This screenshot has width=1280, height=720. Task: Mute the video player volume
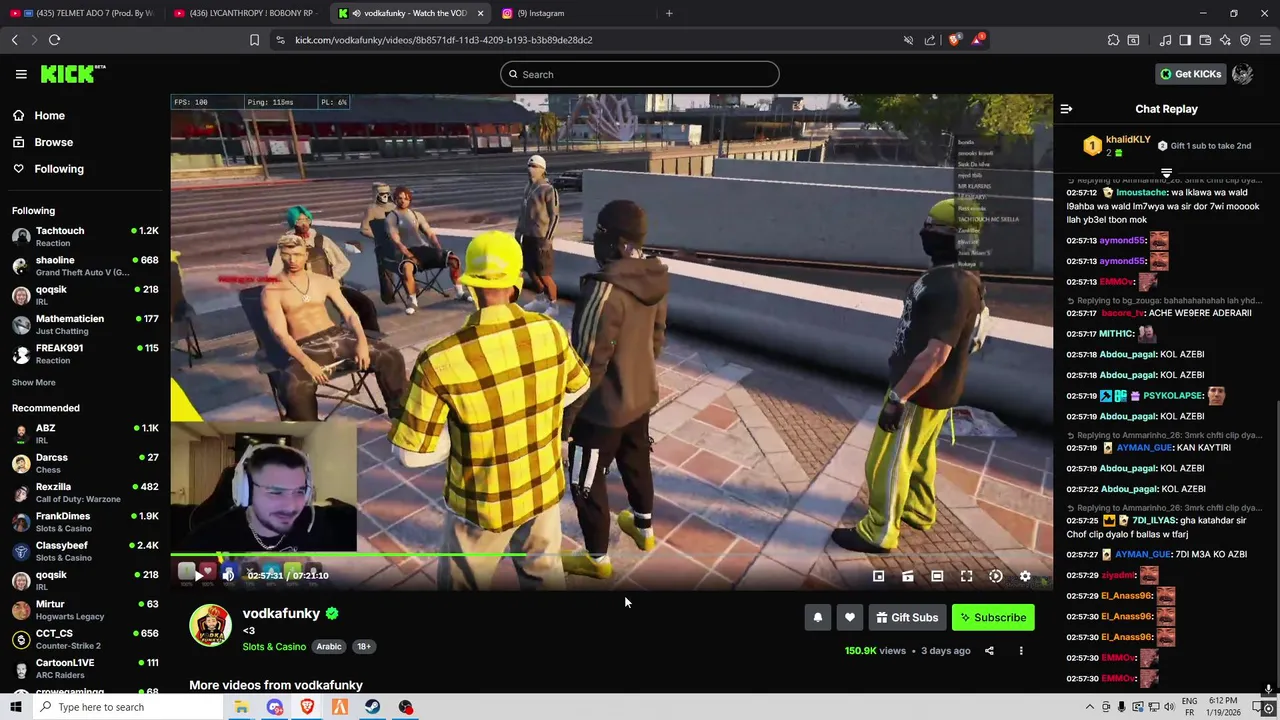pos(228,575)
